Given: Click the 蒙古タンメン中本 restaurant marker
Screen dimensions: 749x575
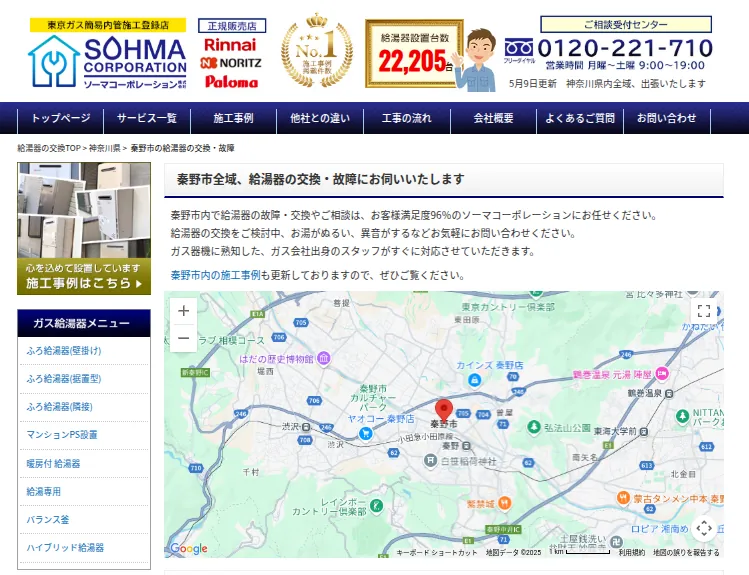Looking at the screenshot, I should (623, 498).
